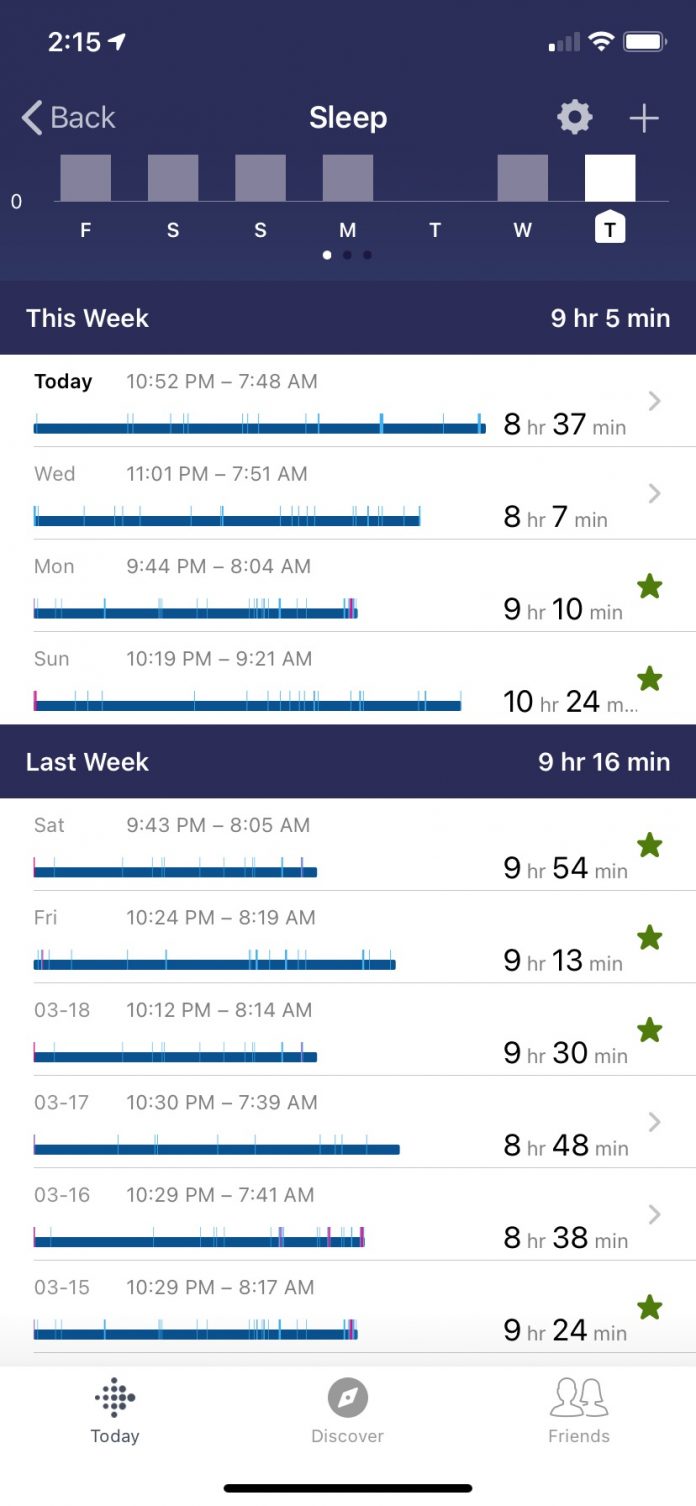Click the green star on Monday's sleep entry
Viewport: 696px width, 1506px height.
click(x=650, y=586)
